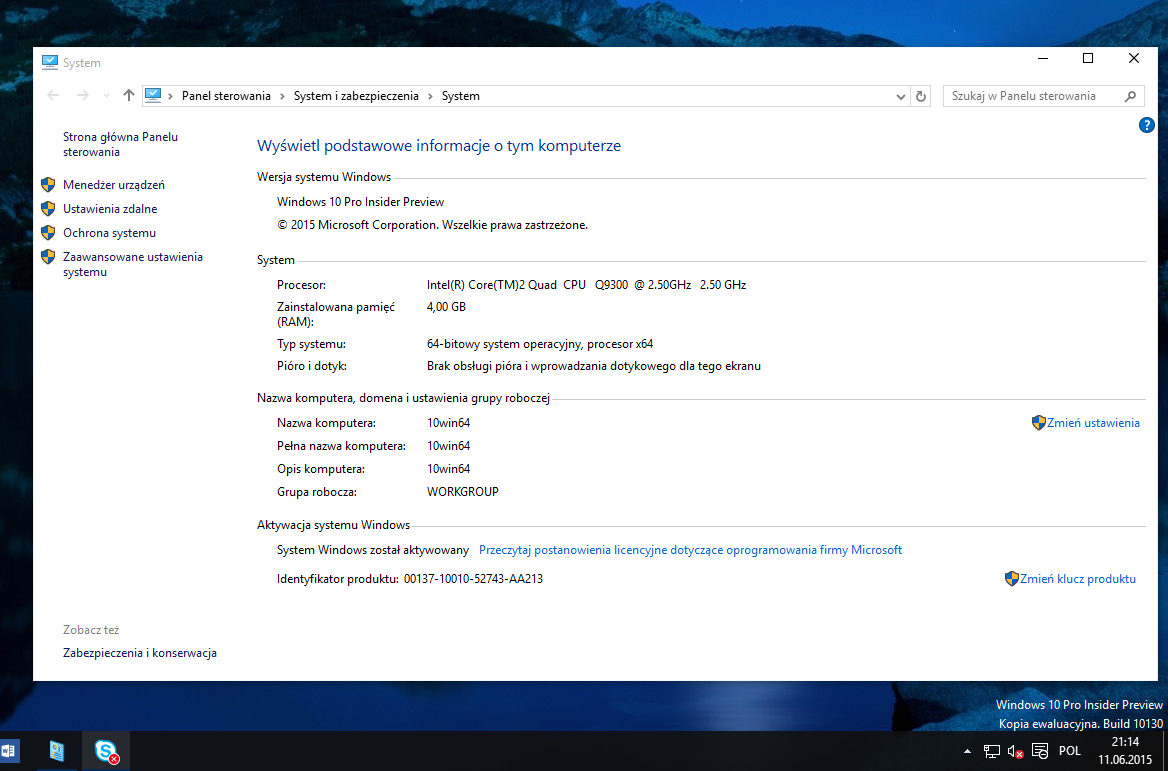Click Zmień klucz produktu link
Image resolution: width=1168 pixels, height=771 pixels.
[x=1078, y=579]
